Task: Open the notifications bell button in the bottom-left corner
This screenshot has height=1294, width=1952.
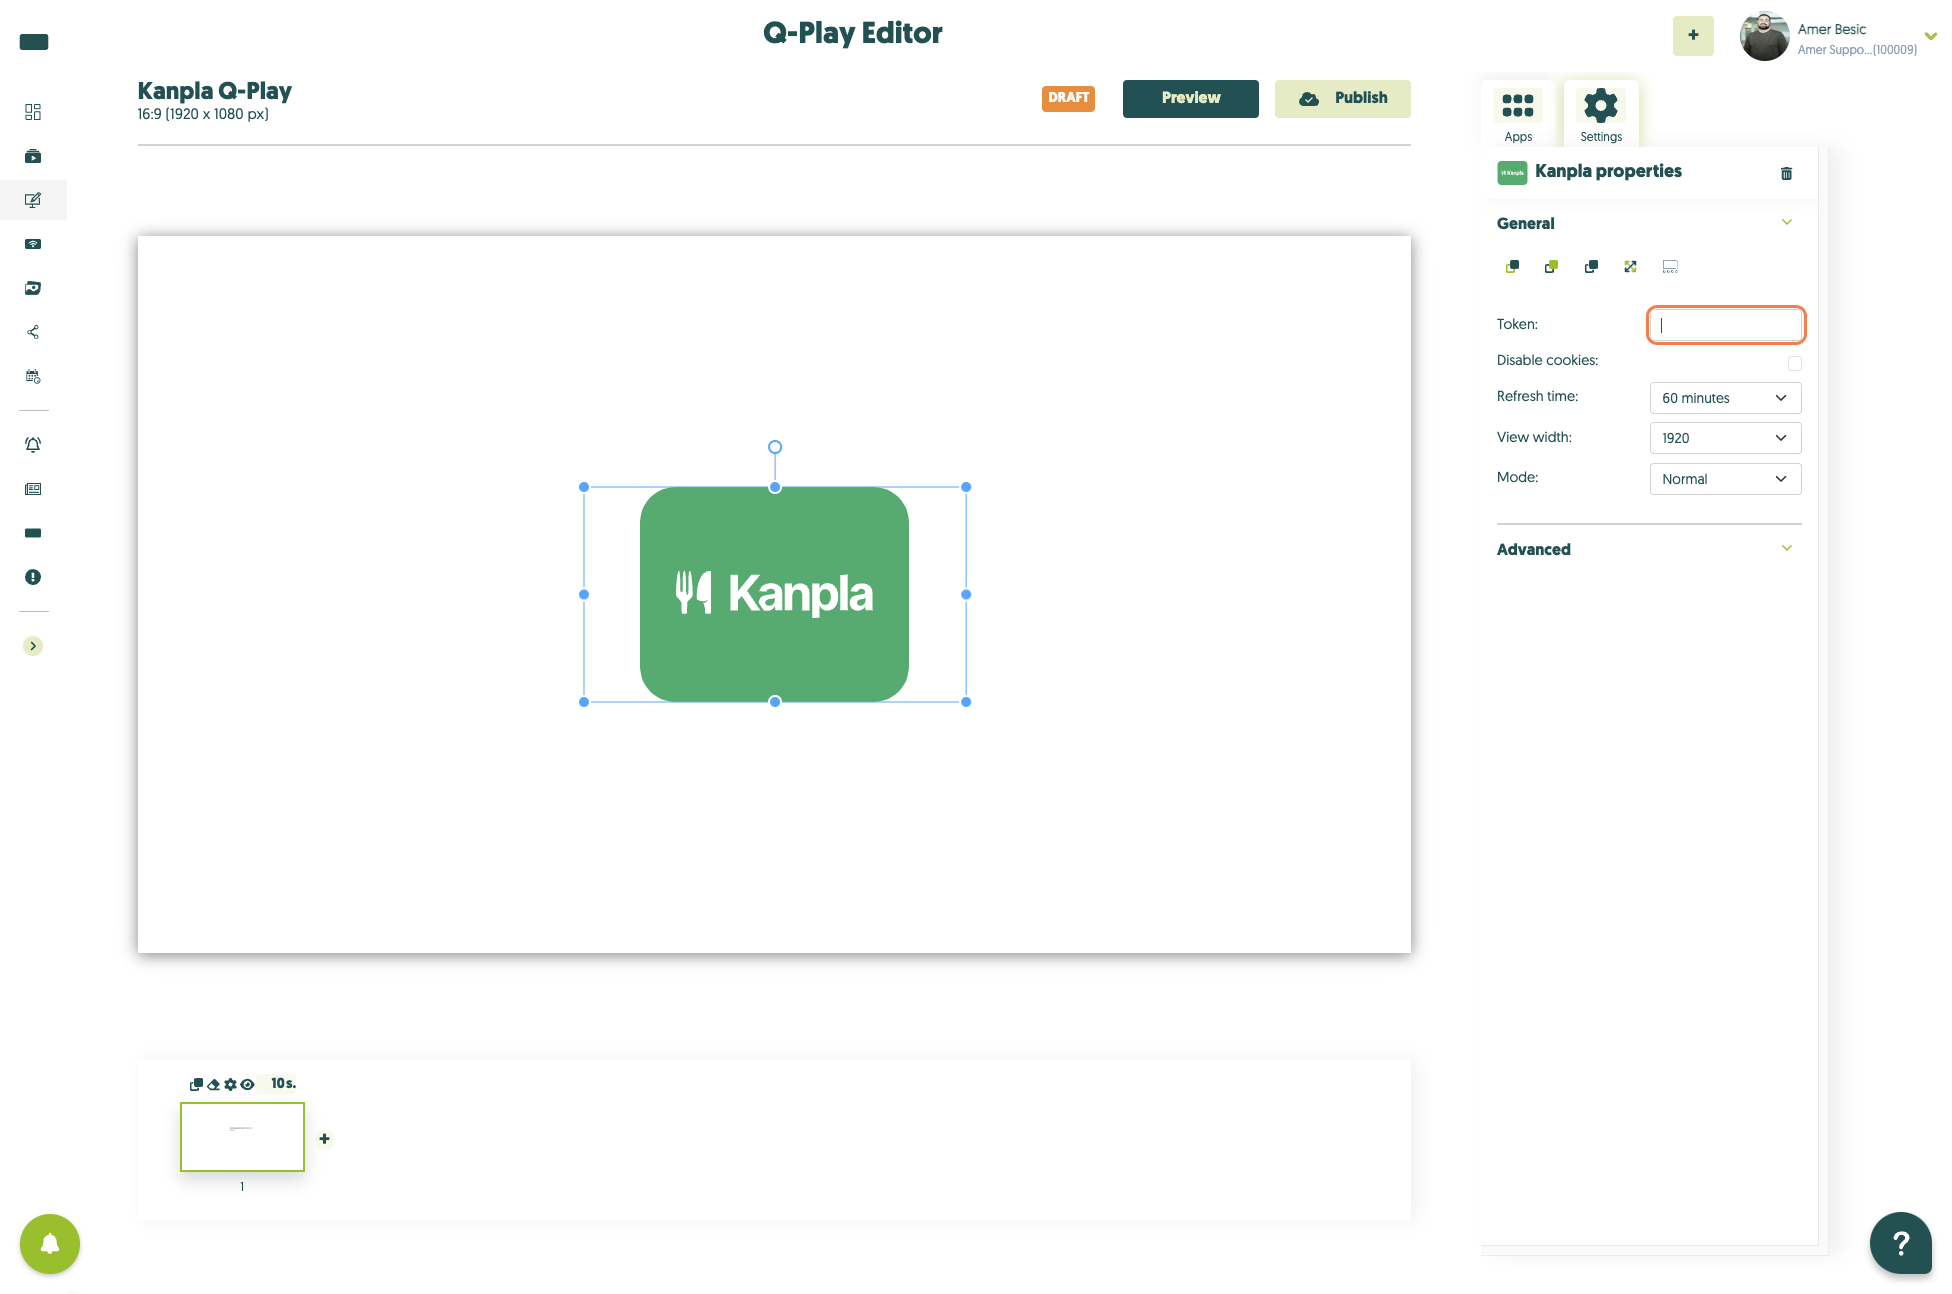Action: point(50,1244)
